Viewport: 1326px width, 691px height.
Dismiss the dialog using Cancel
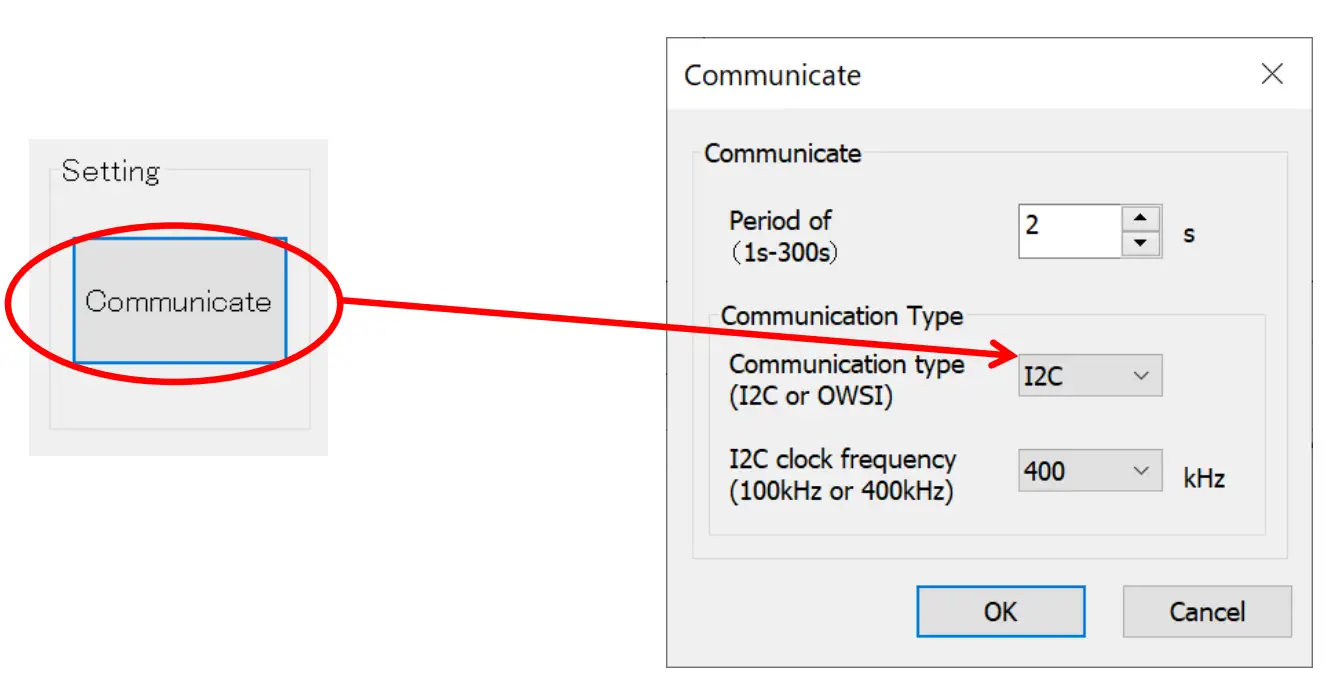[x=1206, y=611]
